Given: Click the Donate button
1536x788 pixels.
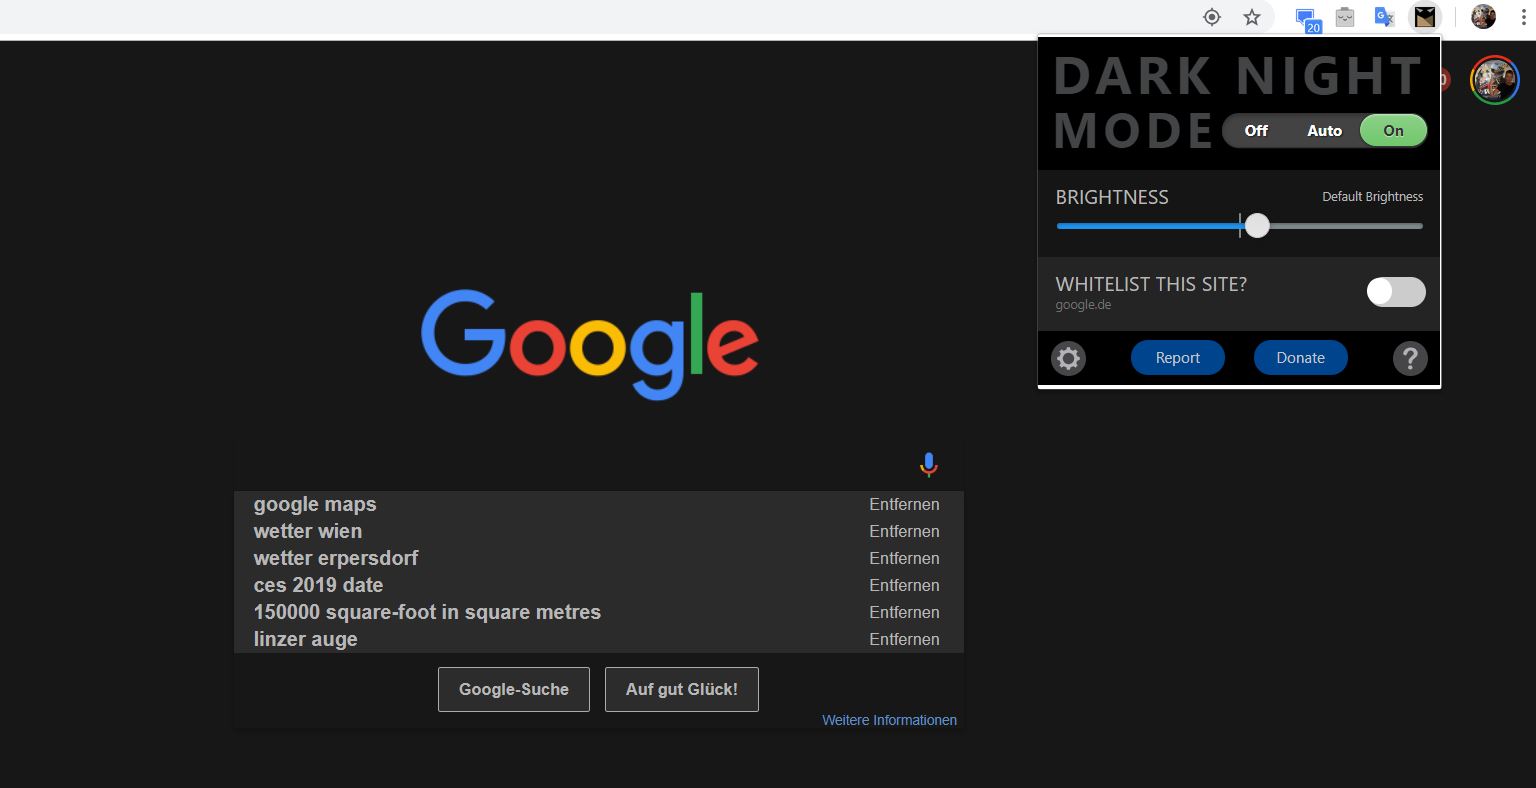Looking at the screenshot, I should tap(1300, 358).
